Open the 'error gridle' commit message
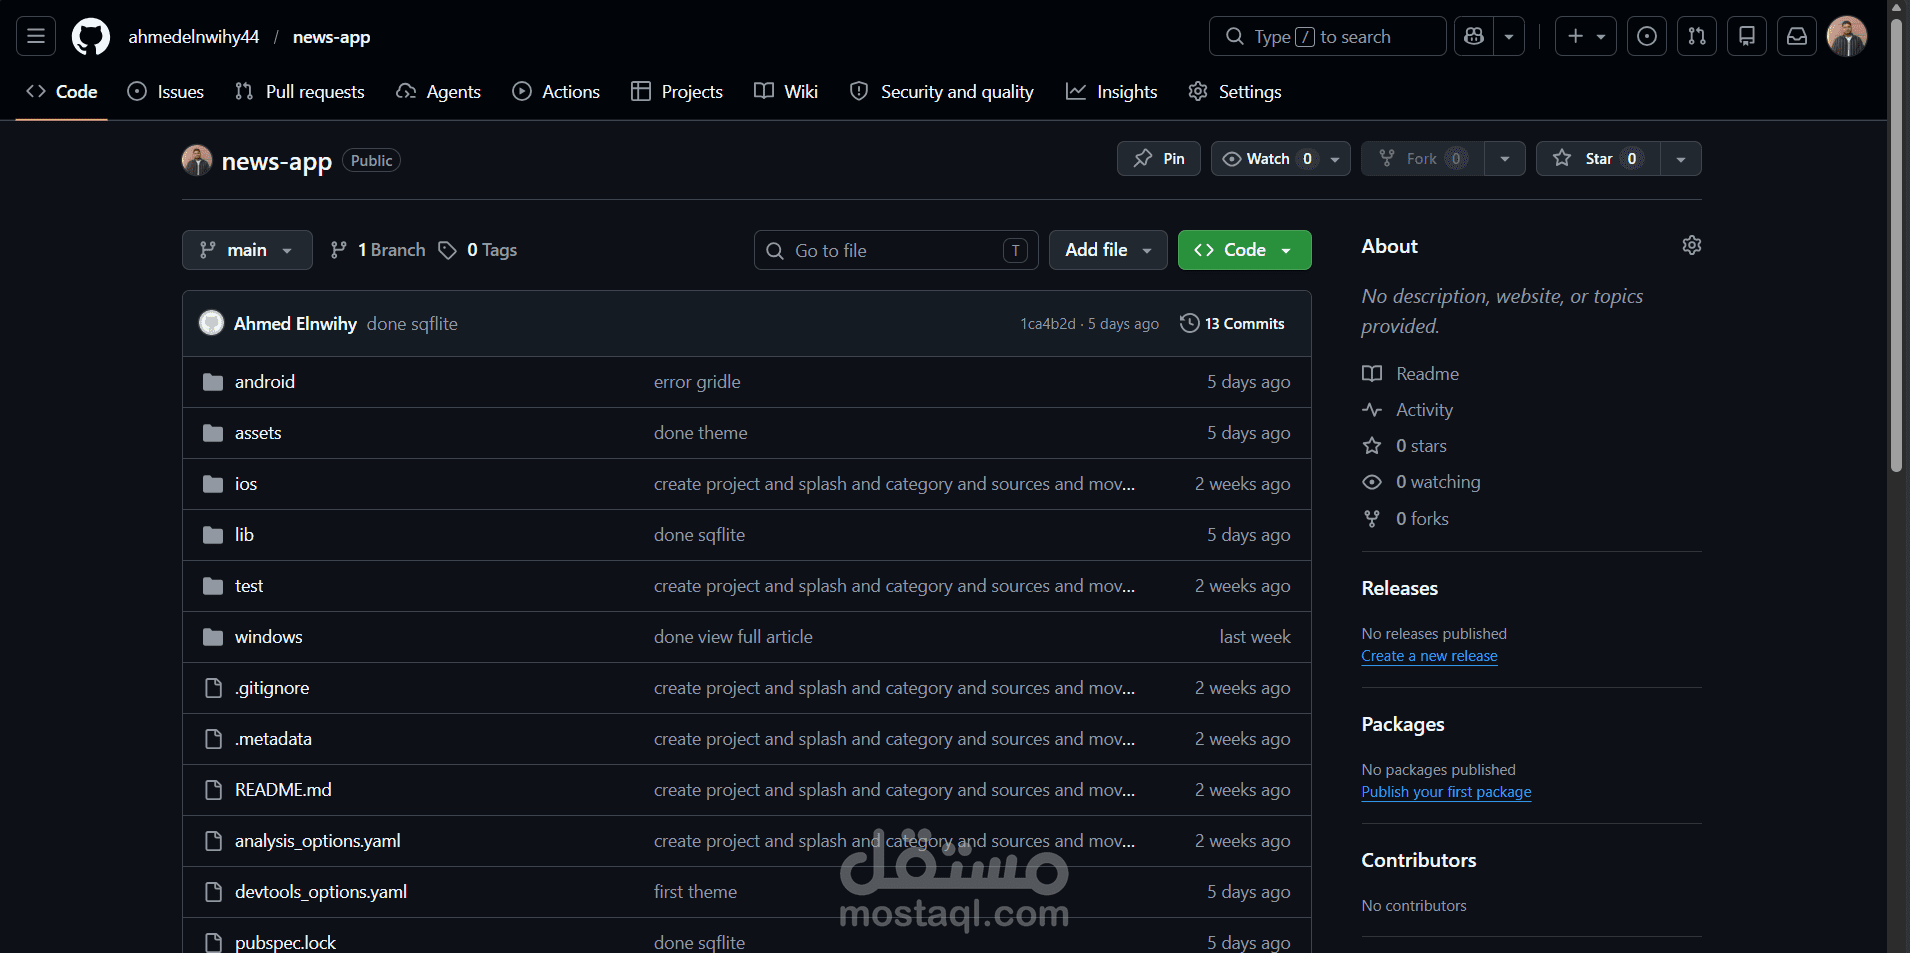1910x953 pixels. 697,382
